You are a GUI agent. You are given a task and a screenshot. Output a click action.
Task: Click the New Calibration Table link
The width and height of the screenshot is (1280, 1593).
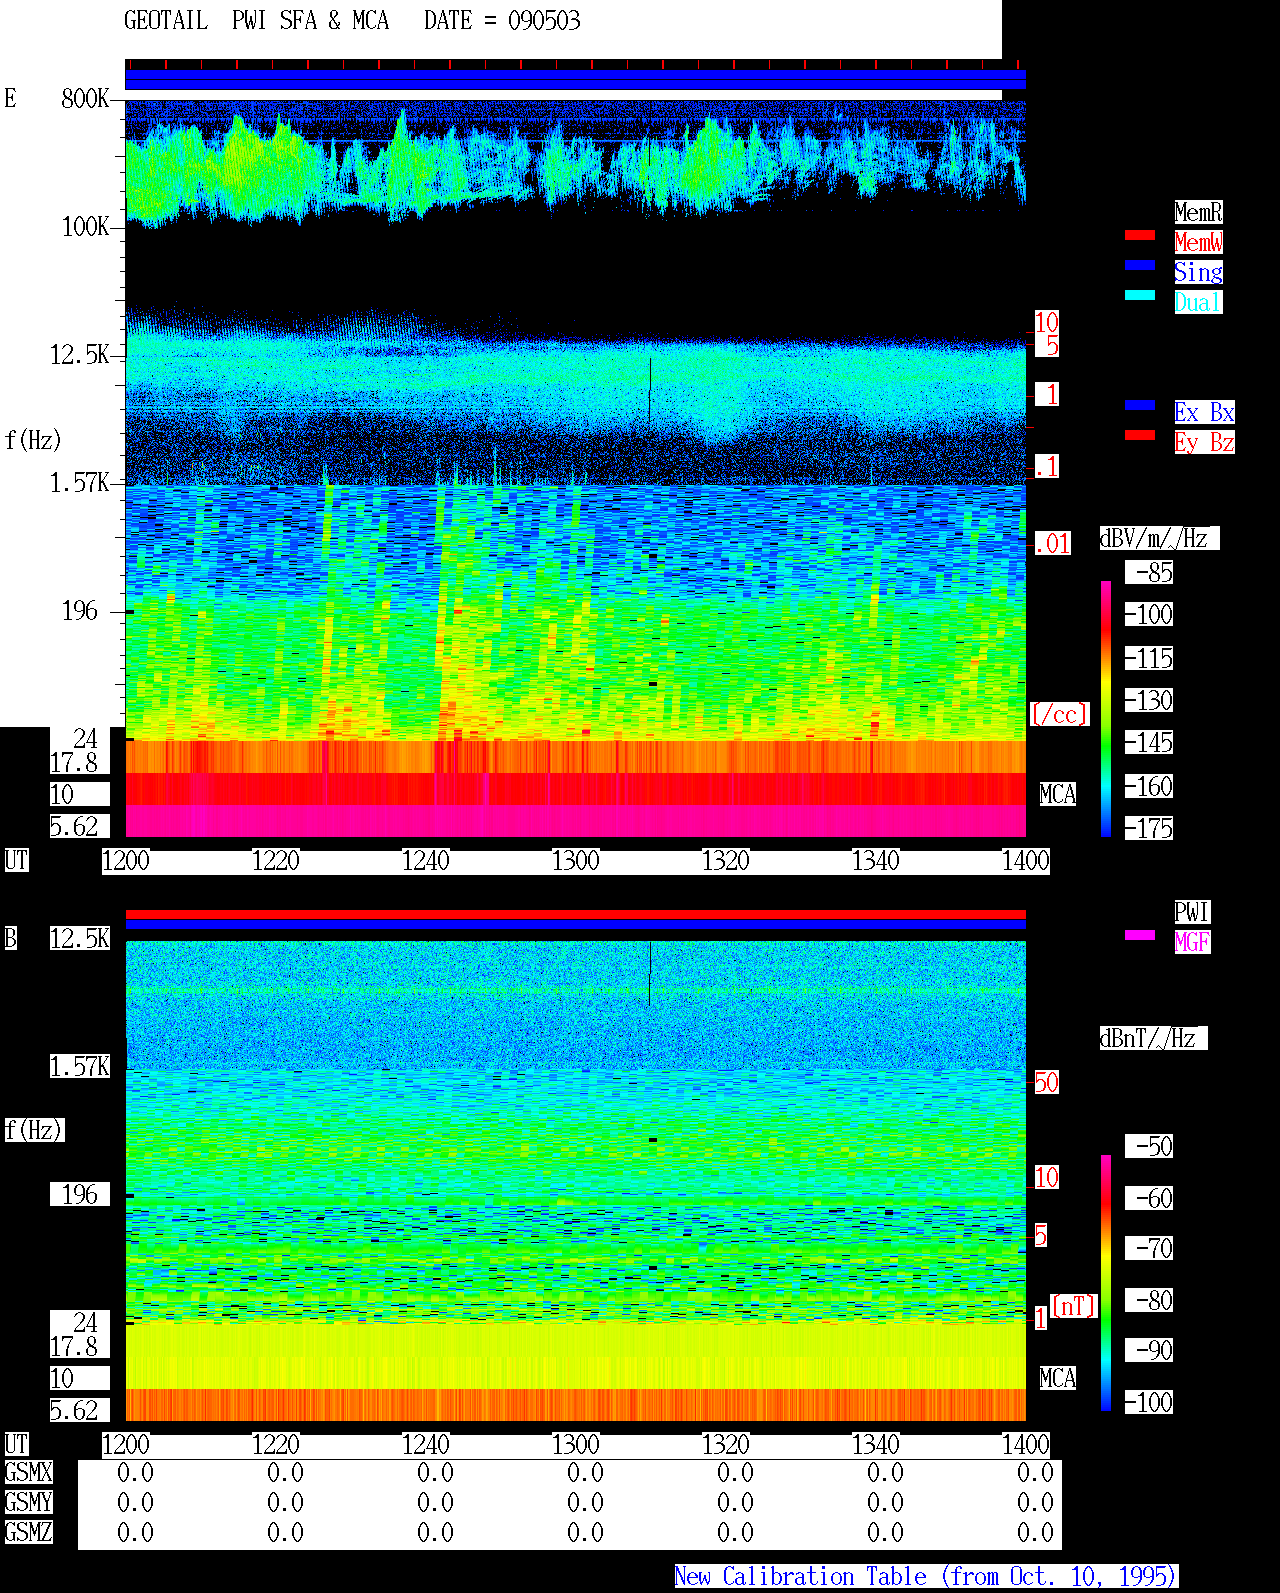[926, 1577]
